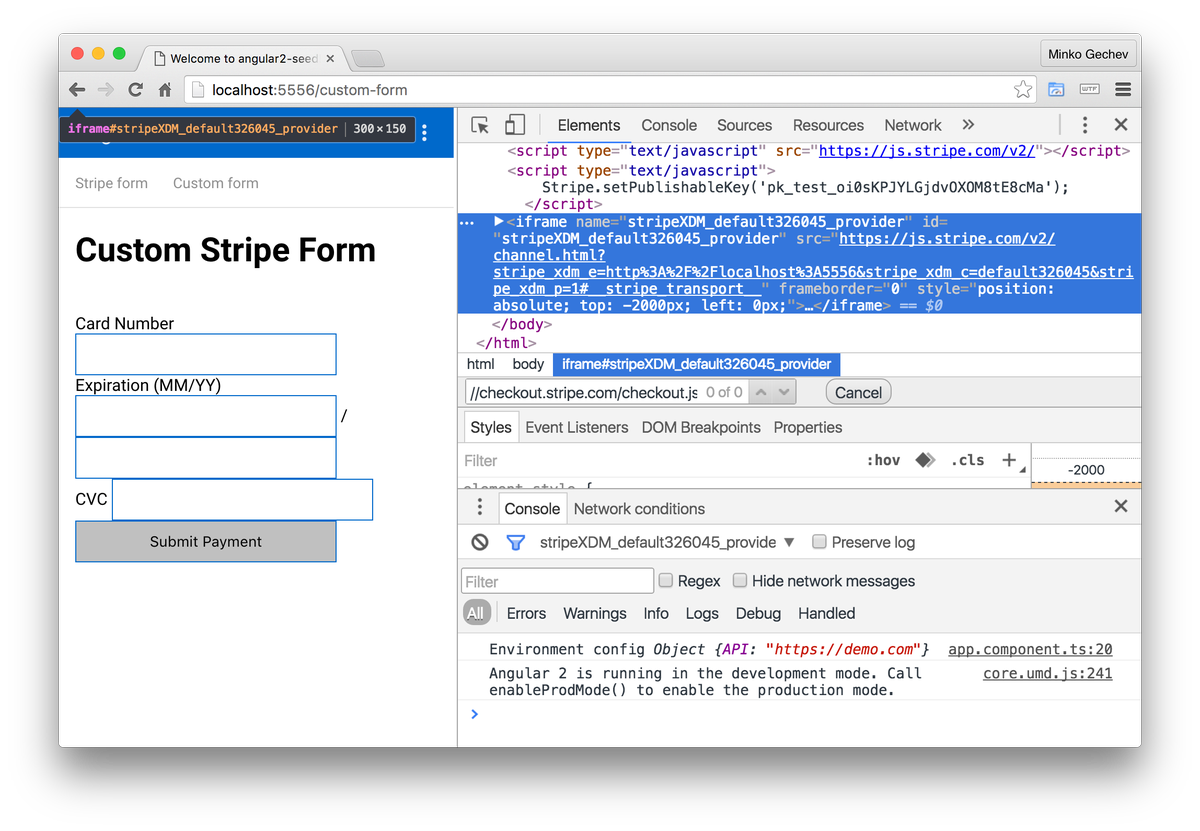1200x831 pixels.
Task: Open the Network conditions drawer tab
Action: (x=639, y=508)
